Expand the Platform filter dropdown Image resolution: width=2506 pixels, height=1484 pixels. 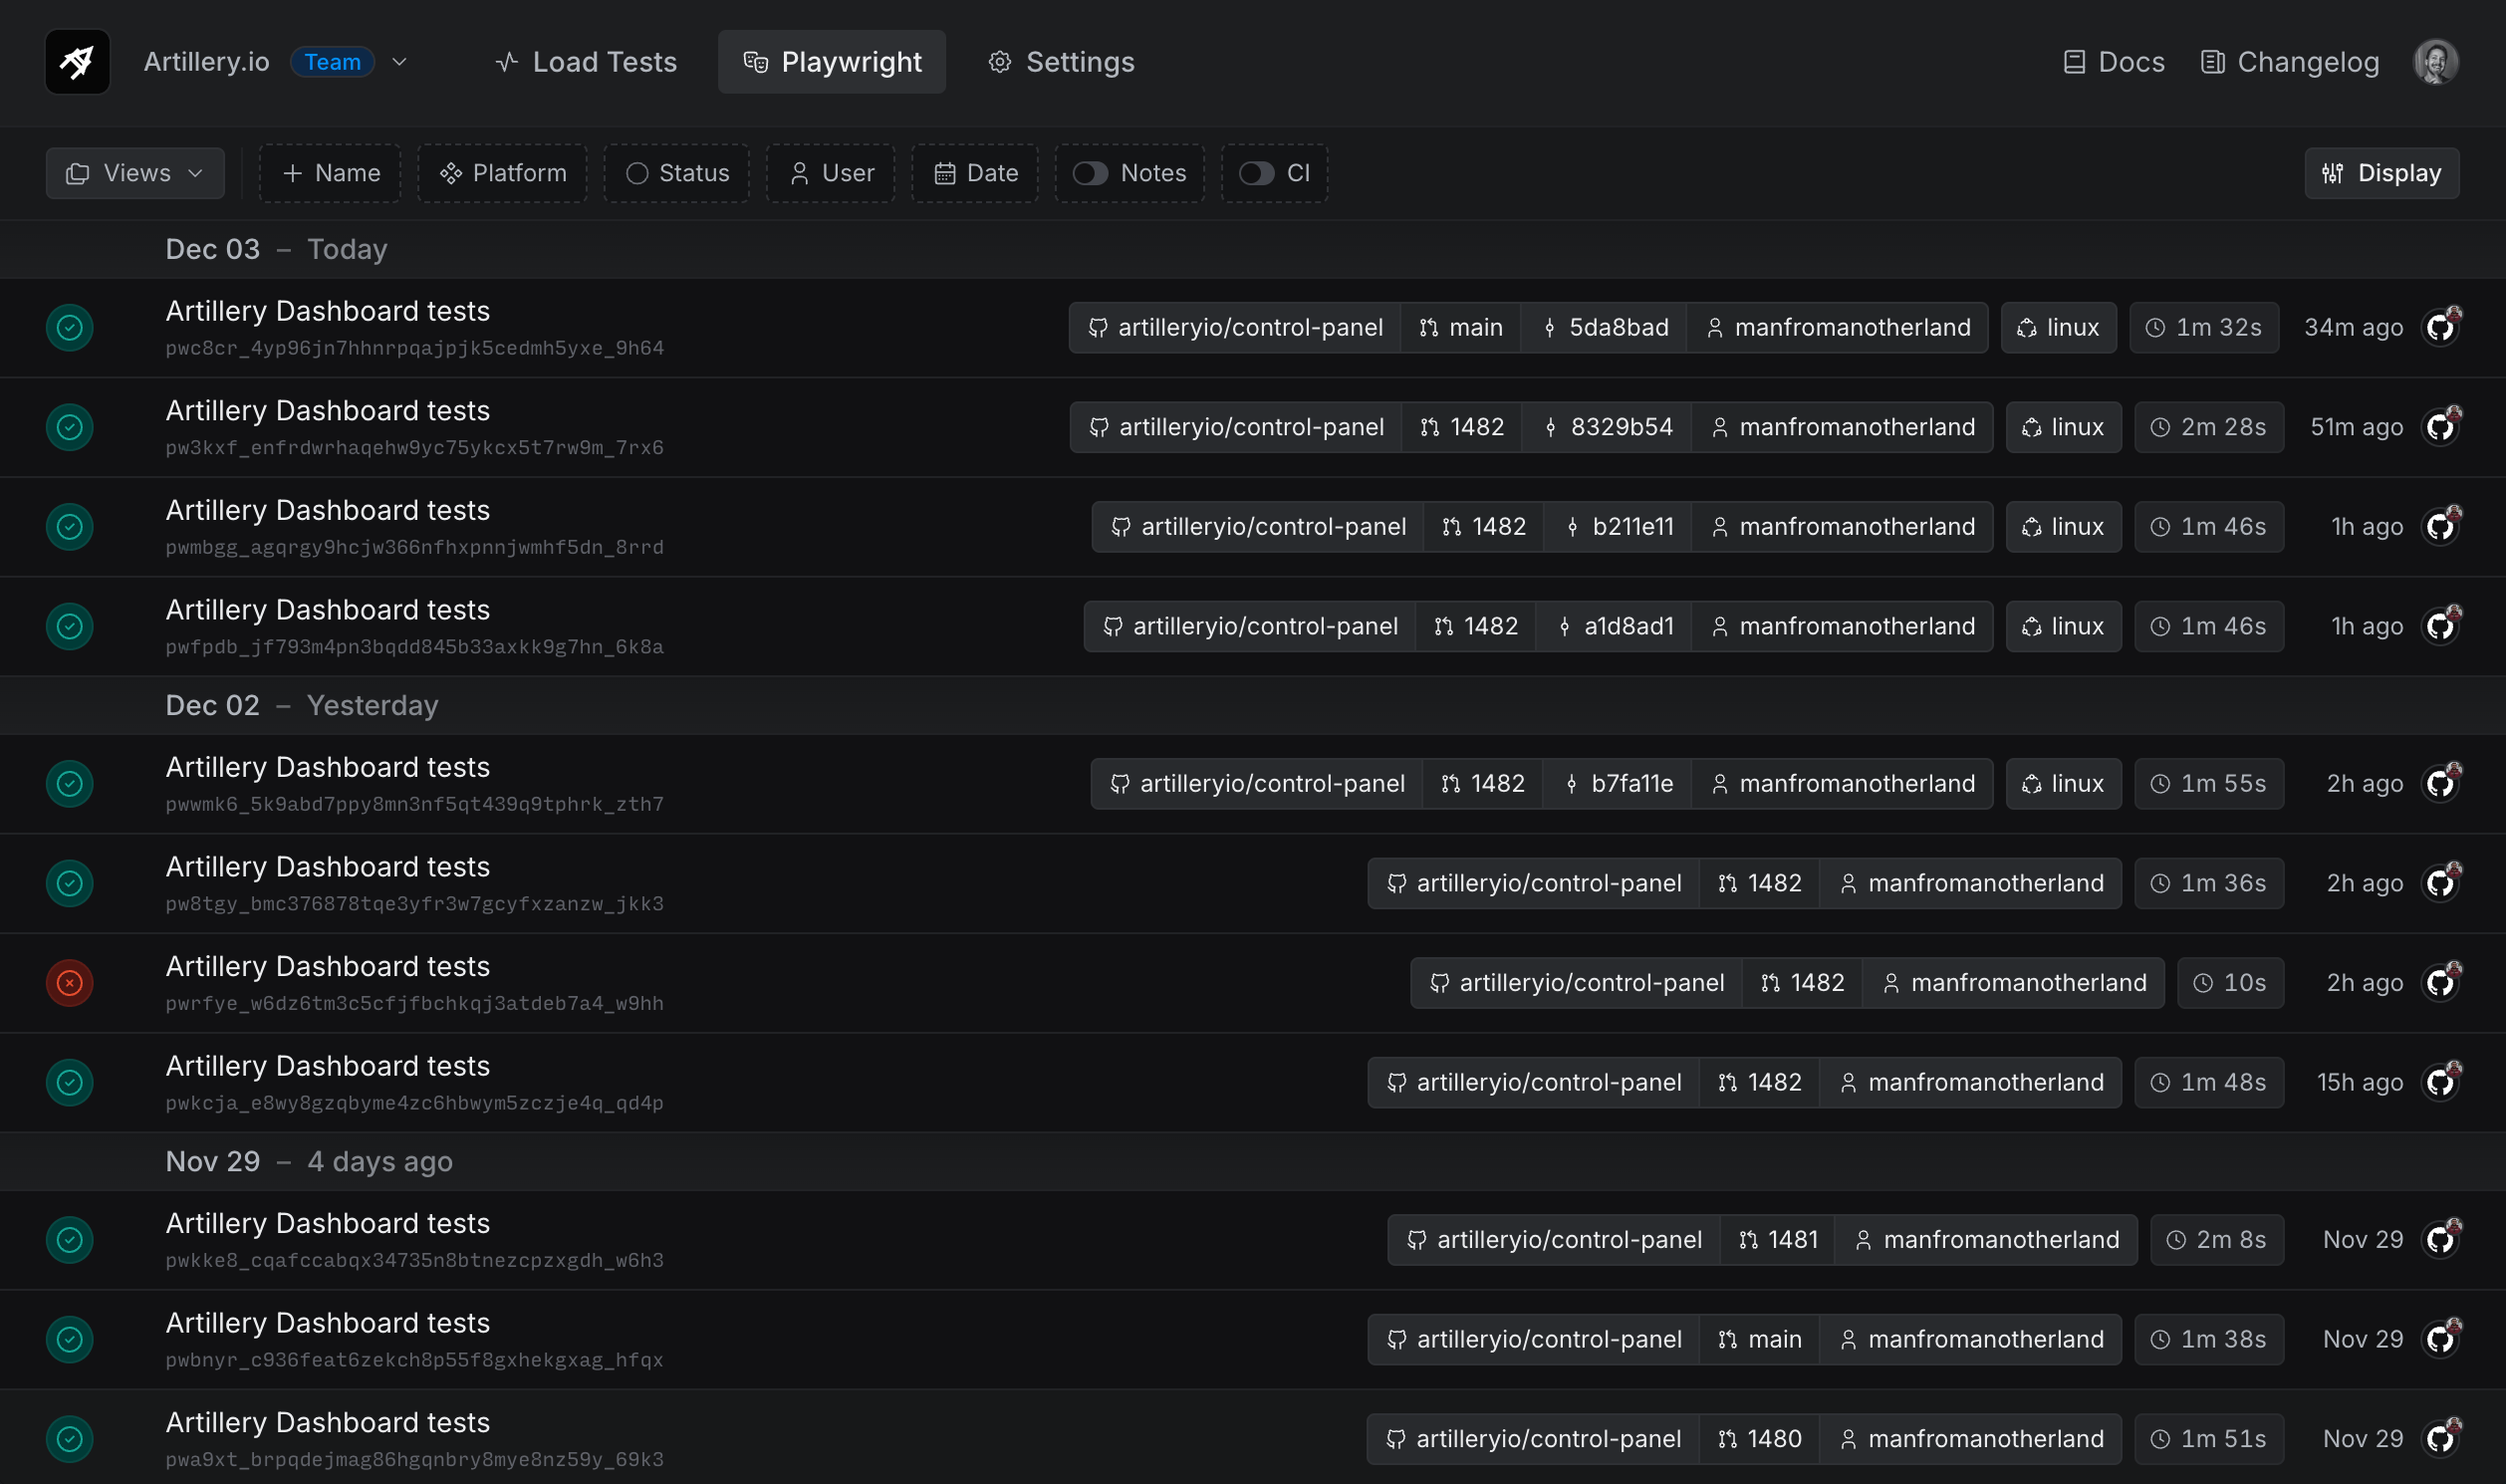[503, 171]
